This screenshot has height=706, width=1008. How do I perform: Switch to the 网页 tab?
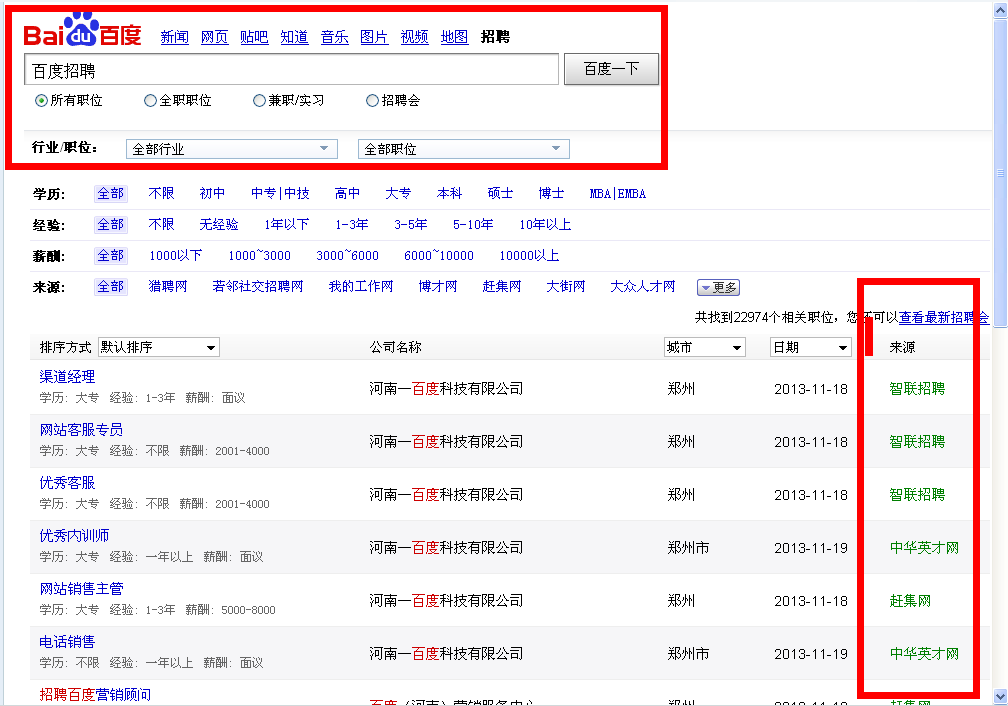coord(215,37)
